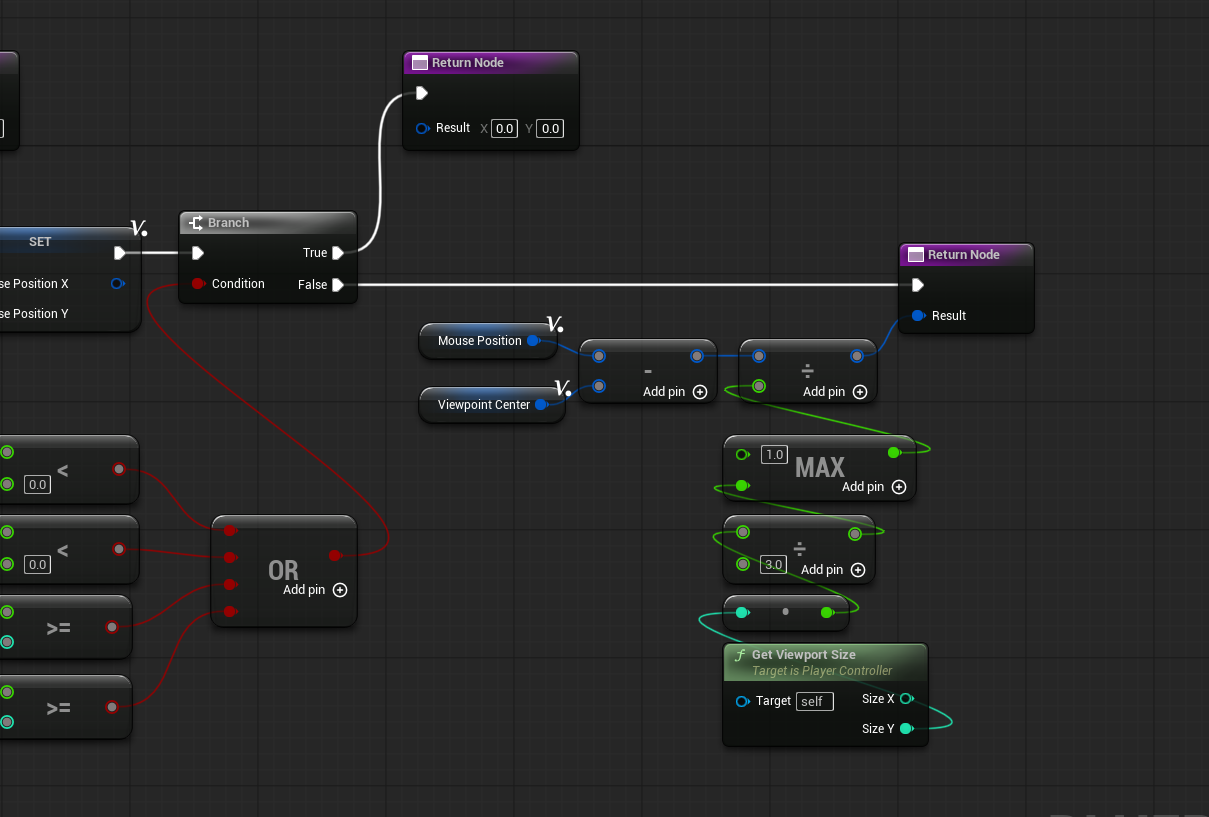Screen dimensions: 1209x817
Task: Click the red Condition pin on Branch
Action: tap(198, 284)
